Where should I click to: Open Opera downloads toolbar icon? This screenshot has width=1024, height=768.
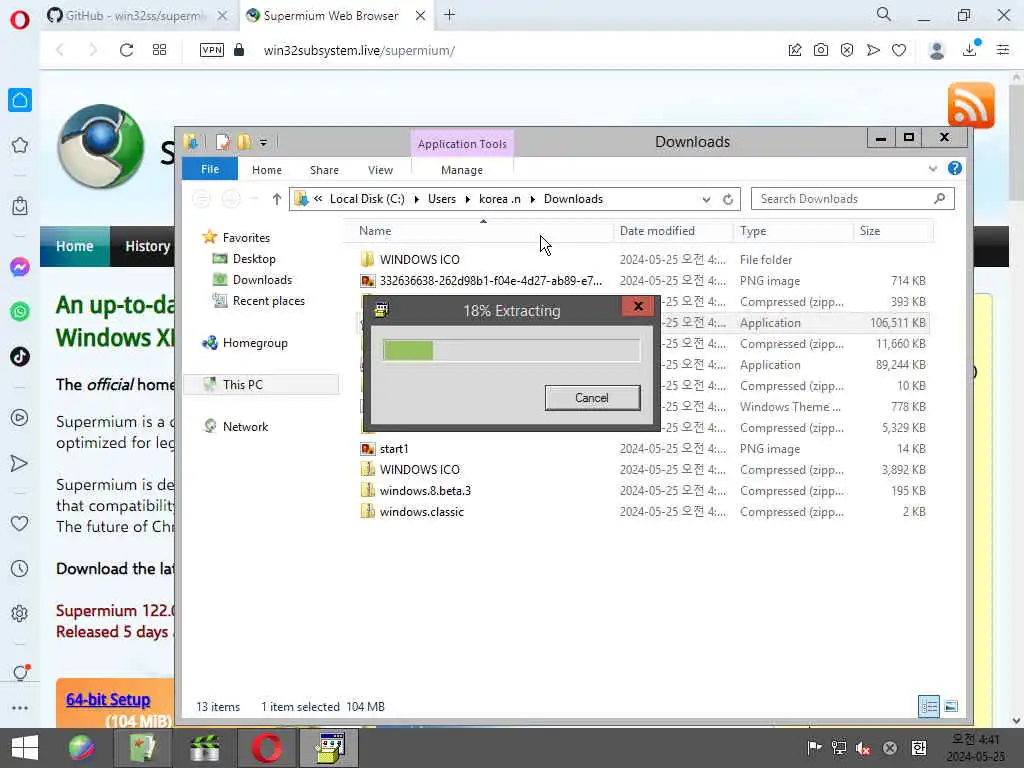(x=970, y=50)
